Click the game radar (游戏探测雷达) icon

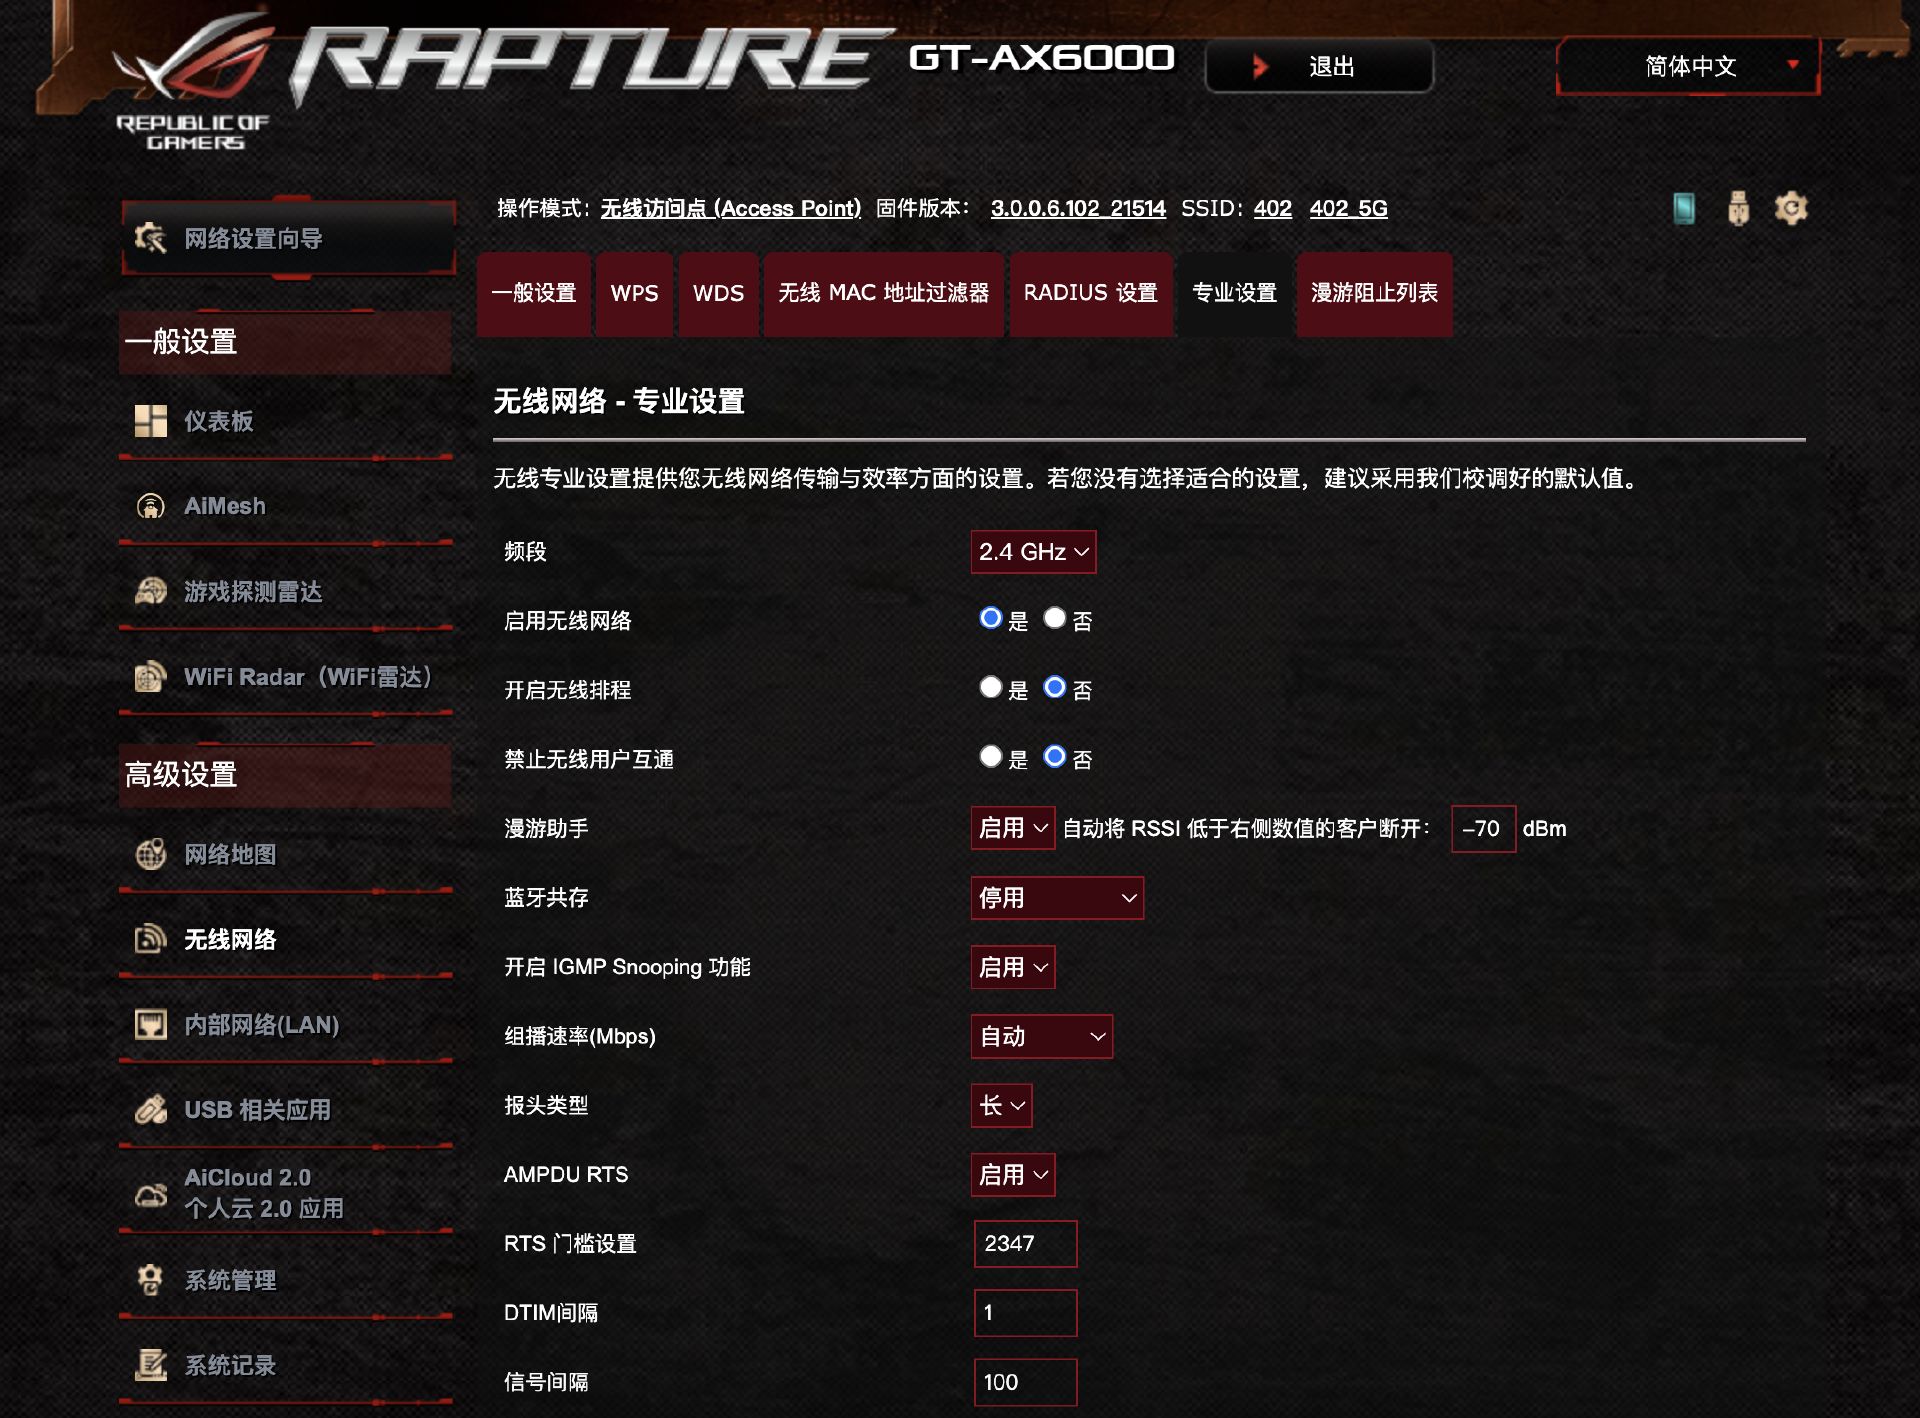click(151, 591)
